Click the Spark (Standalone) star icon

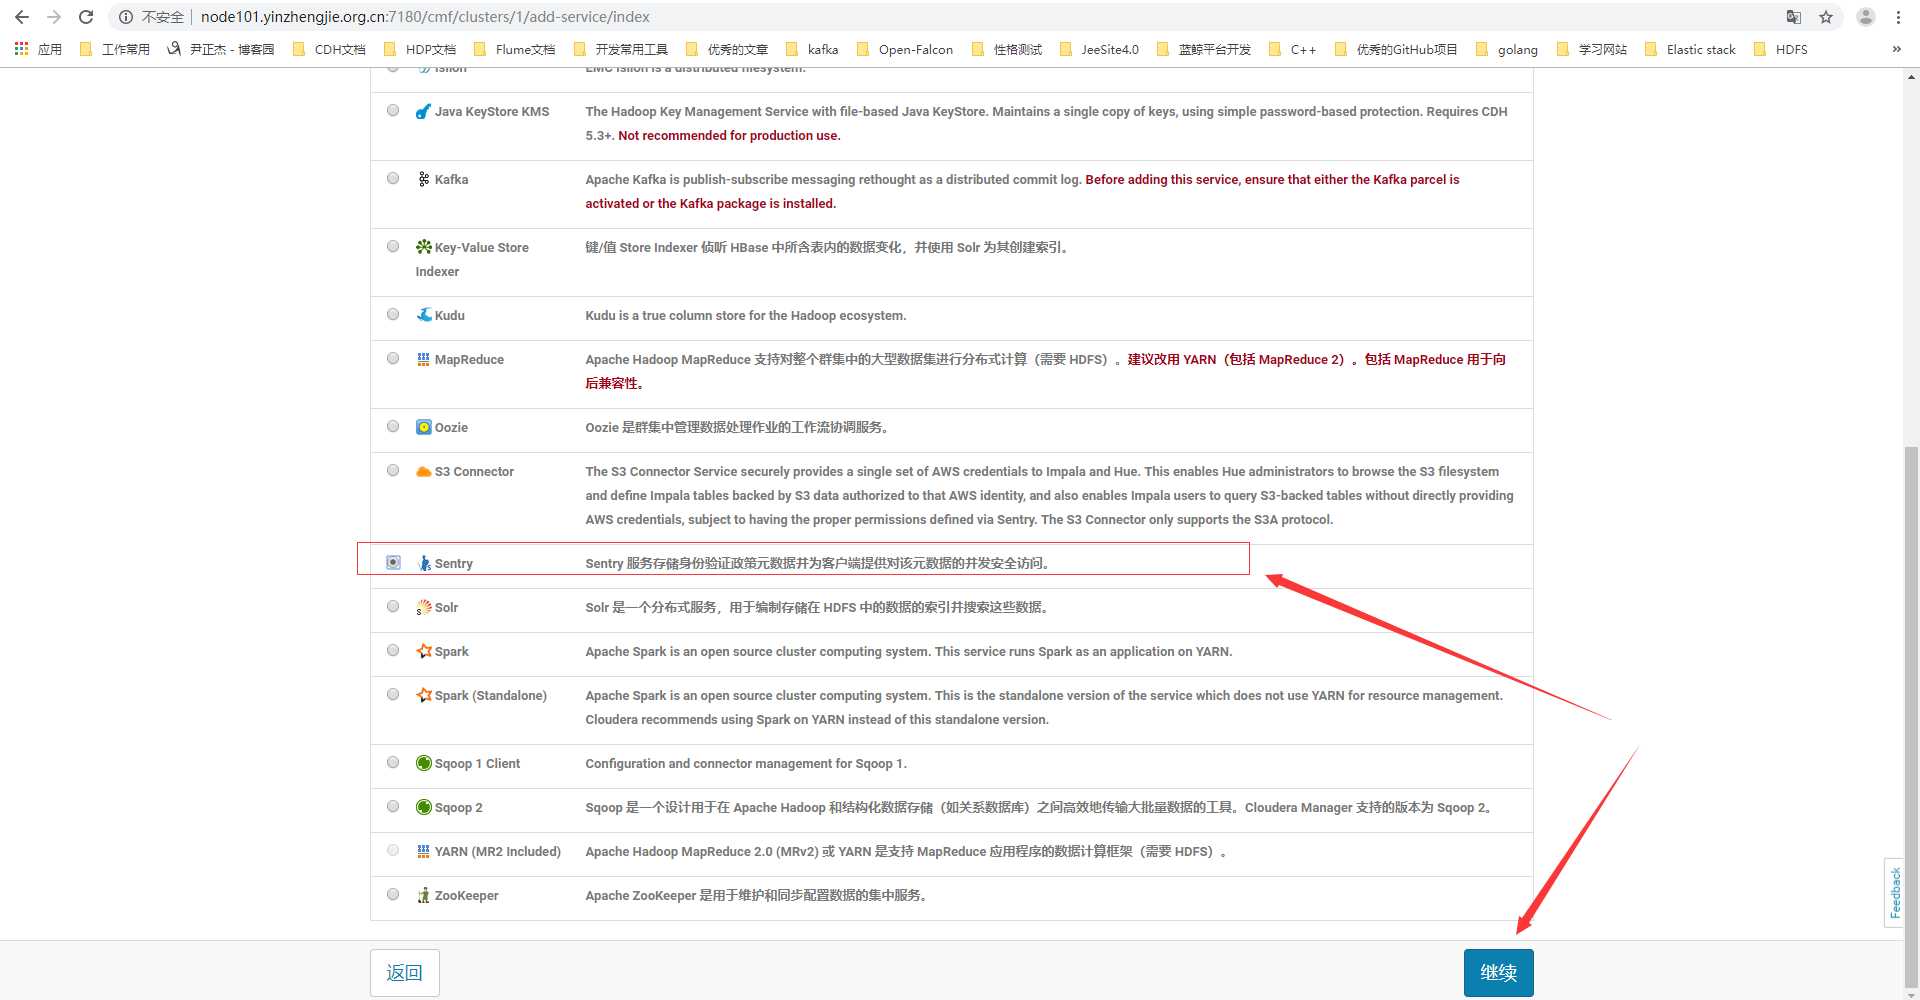pyautogui.click(x=424, y=695)
